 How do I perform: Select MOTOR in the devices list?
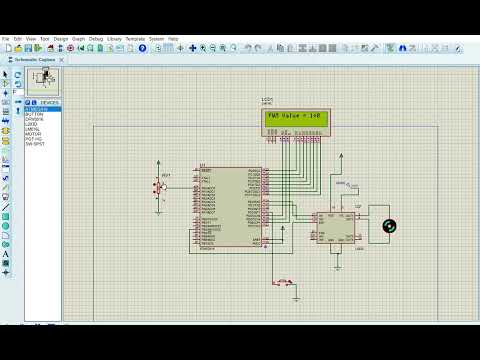[x=33, y=134]
